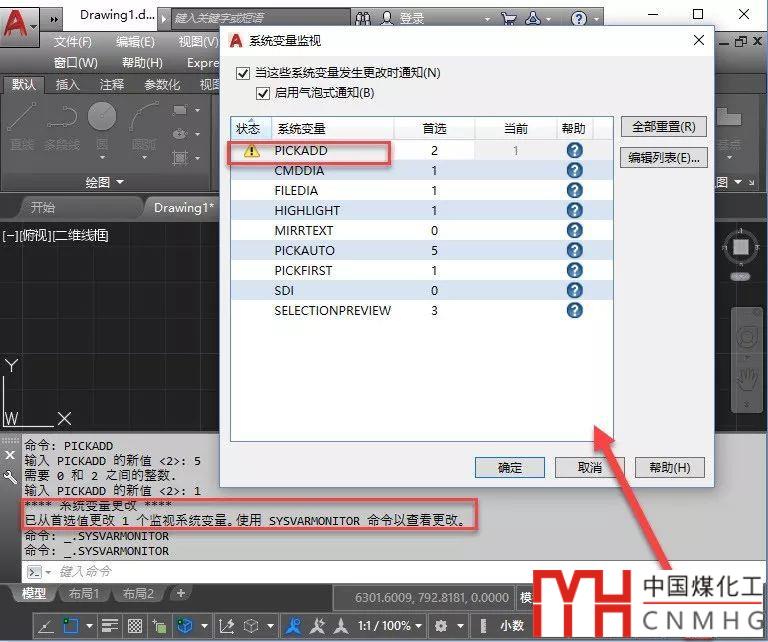The height and width of the screenshot is (642, 768).
Task: Toggle notify when system variables change
Action: [x=242, y=73]
